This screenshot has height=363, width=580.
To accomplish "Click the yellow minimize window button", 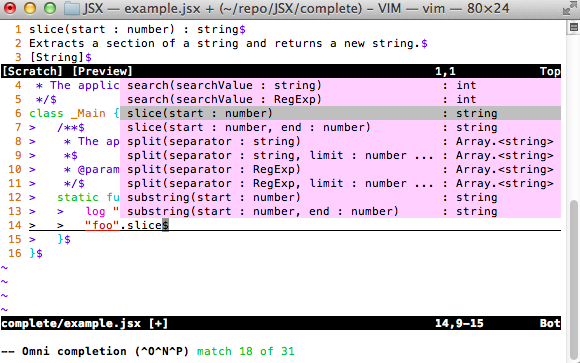I will (30, 8).
